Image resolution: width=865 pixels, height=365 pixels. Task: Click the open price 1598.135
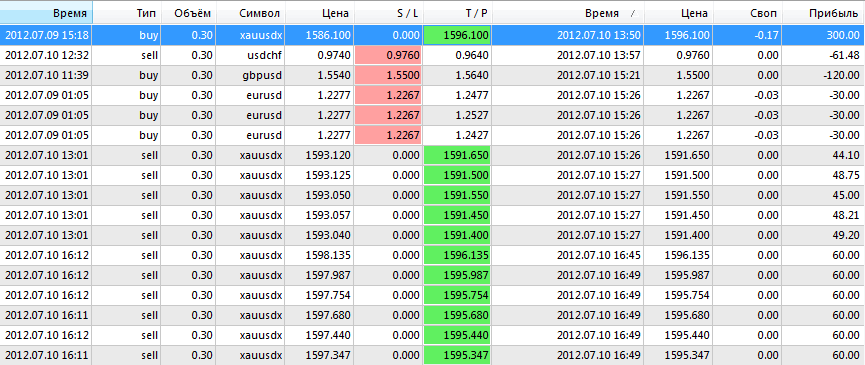(x=327, y=255)
